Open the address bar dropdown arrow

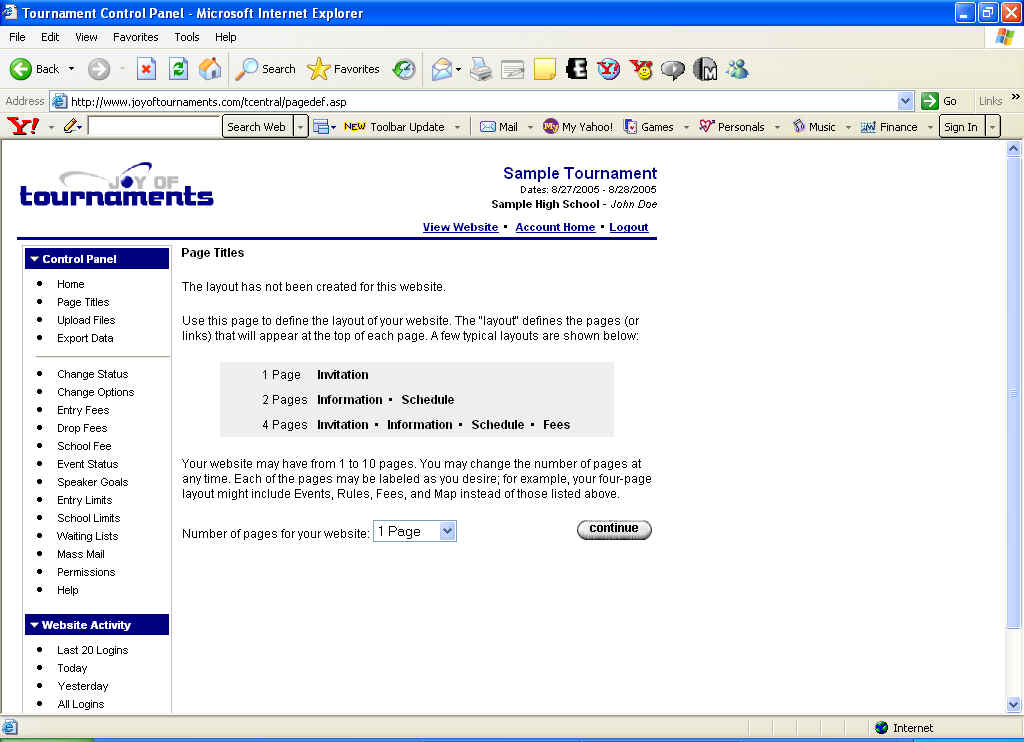905,101
